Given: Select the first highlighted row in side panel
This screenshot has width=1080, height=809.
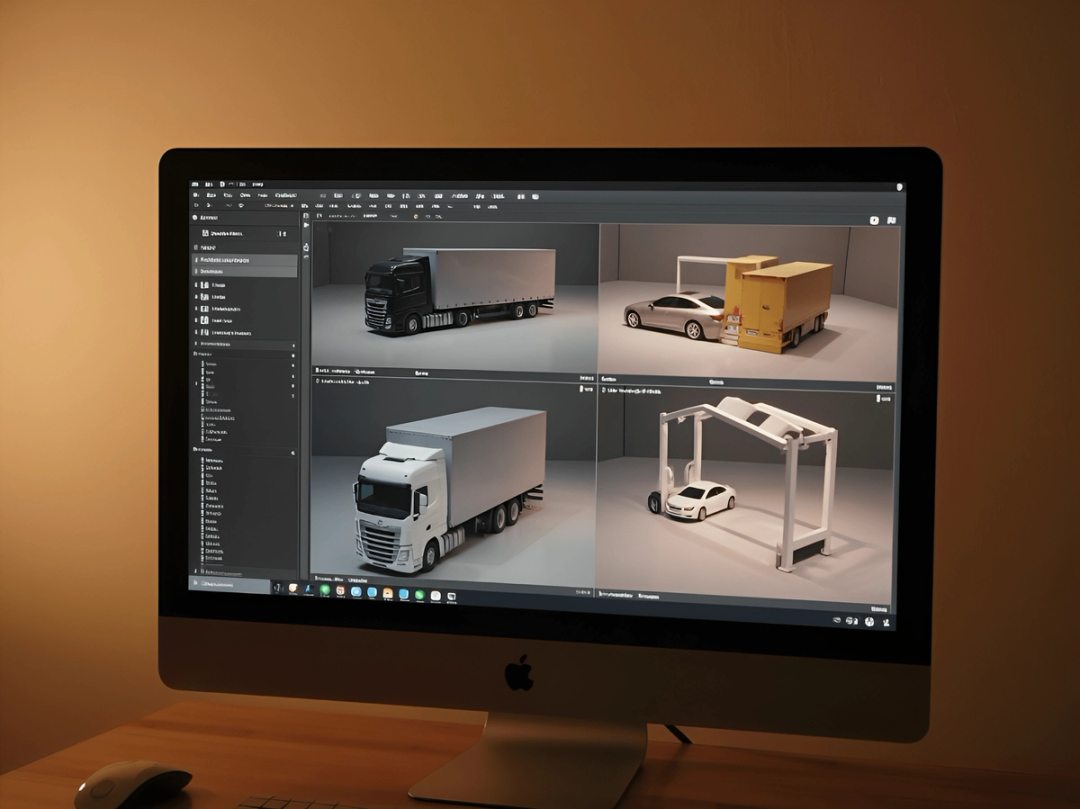Looking at the screenshot, I should coord(245,260).
